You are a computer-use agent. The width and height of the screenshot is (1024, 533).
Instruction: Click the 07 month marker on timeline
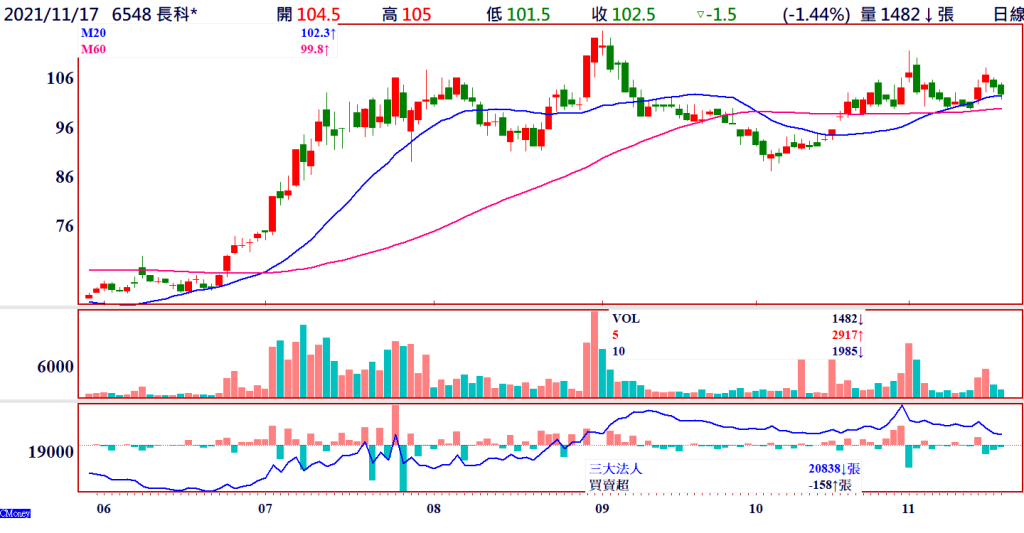click(x=265, y=508)
